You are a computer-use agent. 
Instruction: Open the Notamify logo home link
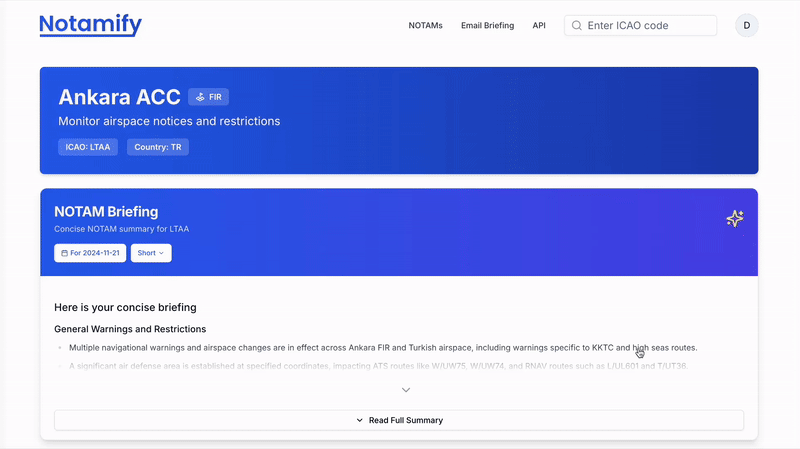90,24
